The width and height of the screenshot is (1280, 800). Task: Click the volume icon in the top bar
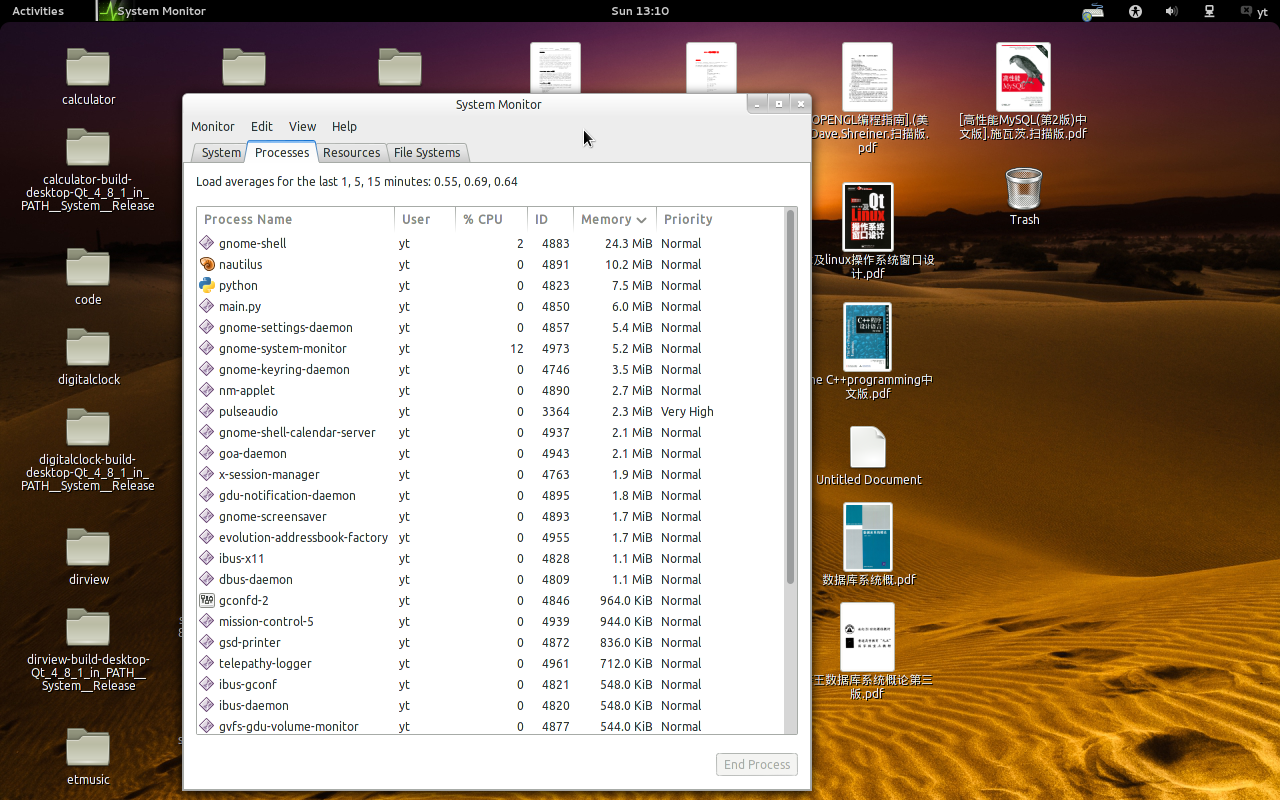pyautogui.click(x=1171, y=11)
